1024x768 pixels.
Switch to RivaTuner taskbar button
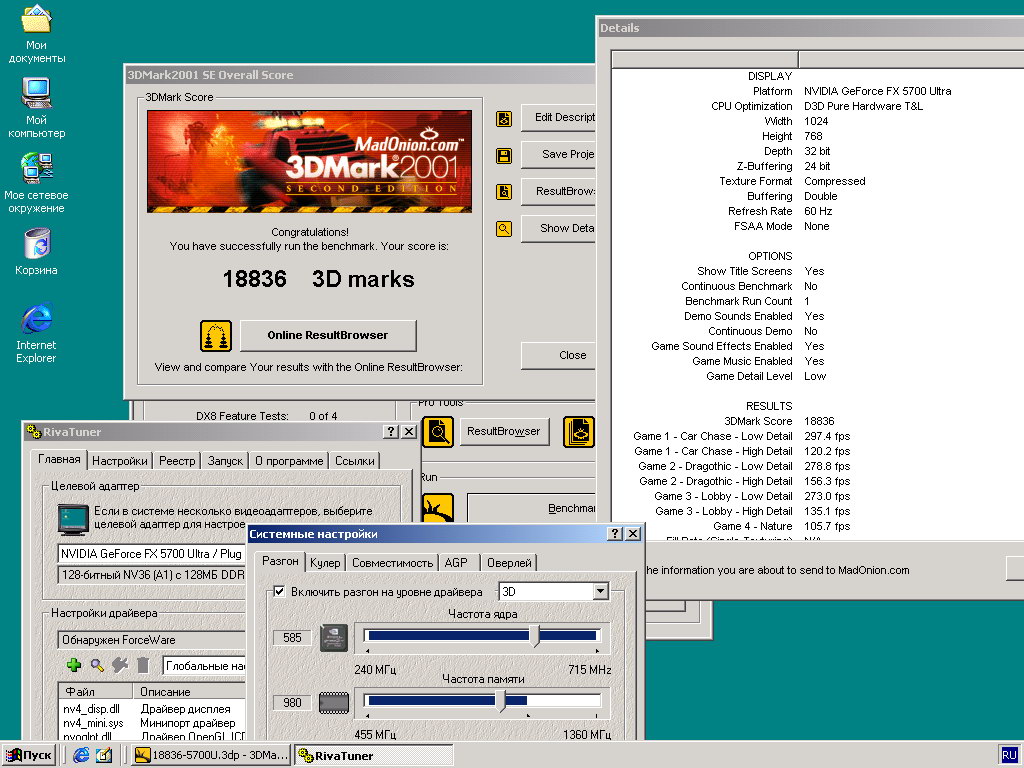pyautogui.click(x=373, y=756)
